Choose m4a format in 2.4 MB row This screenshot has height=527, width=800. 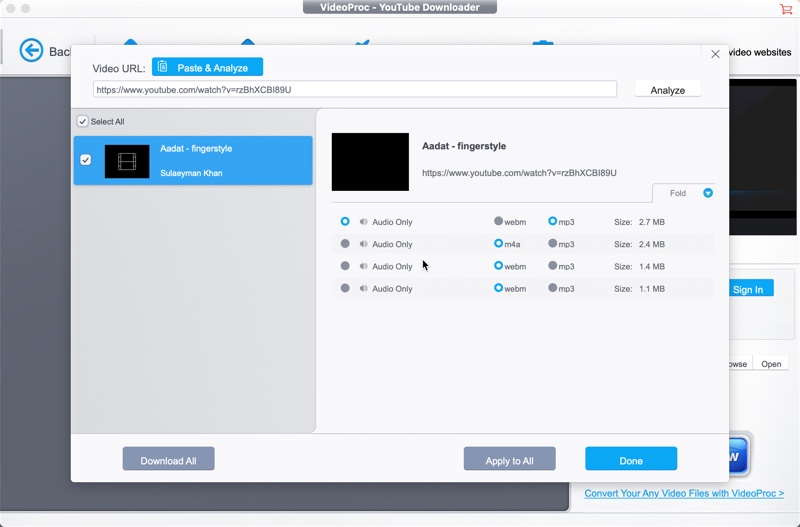click(498, 243)
